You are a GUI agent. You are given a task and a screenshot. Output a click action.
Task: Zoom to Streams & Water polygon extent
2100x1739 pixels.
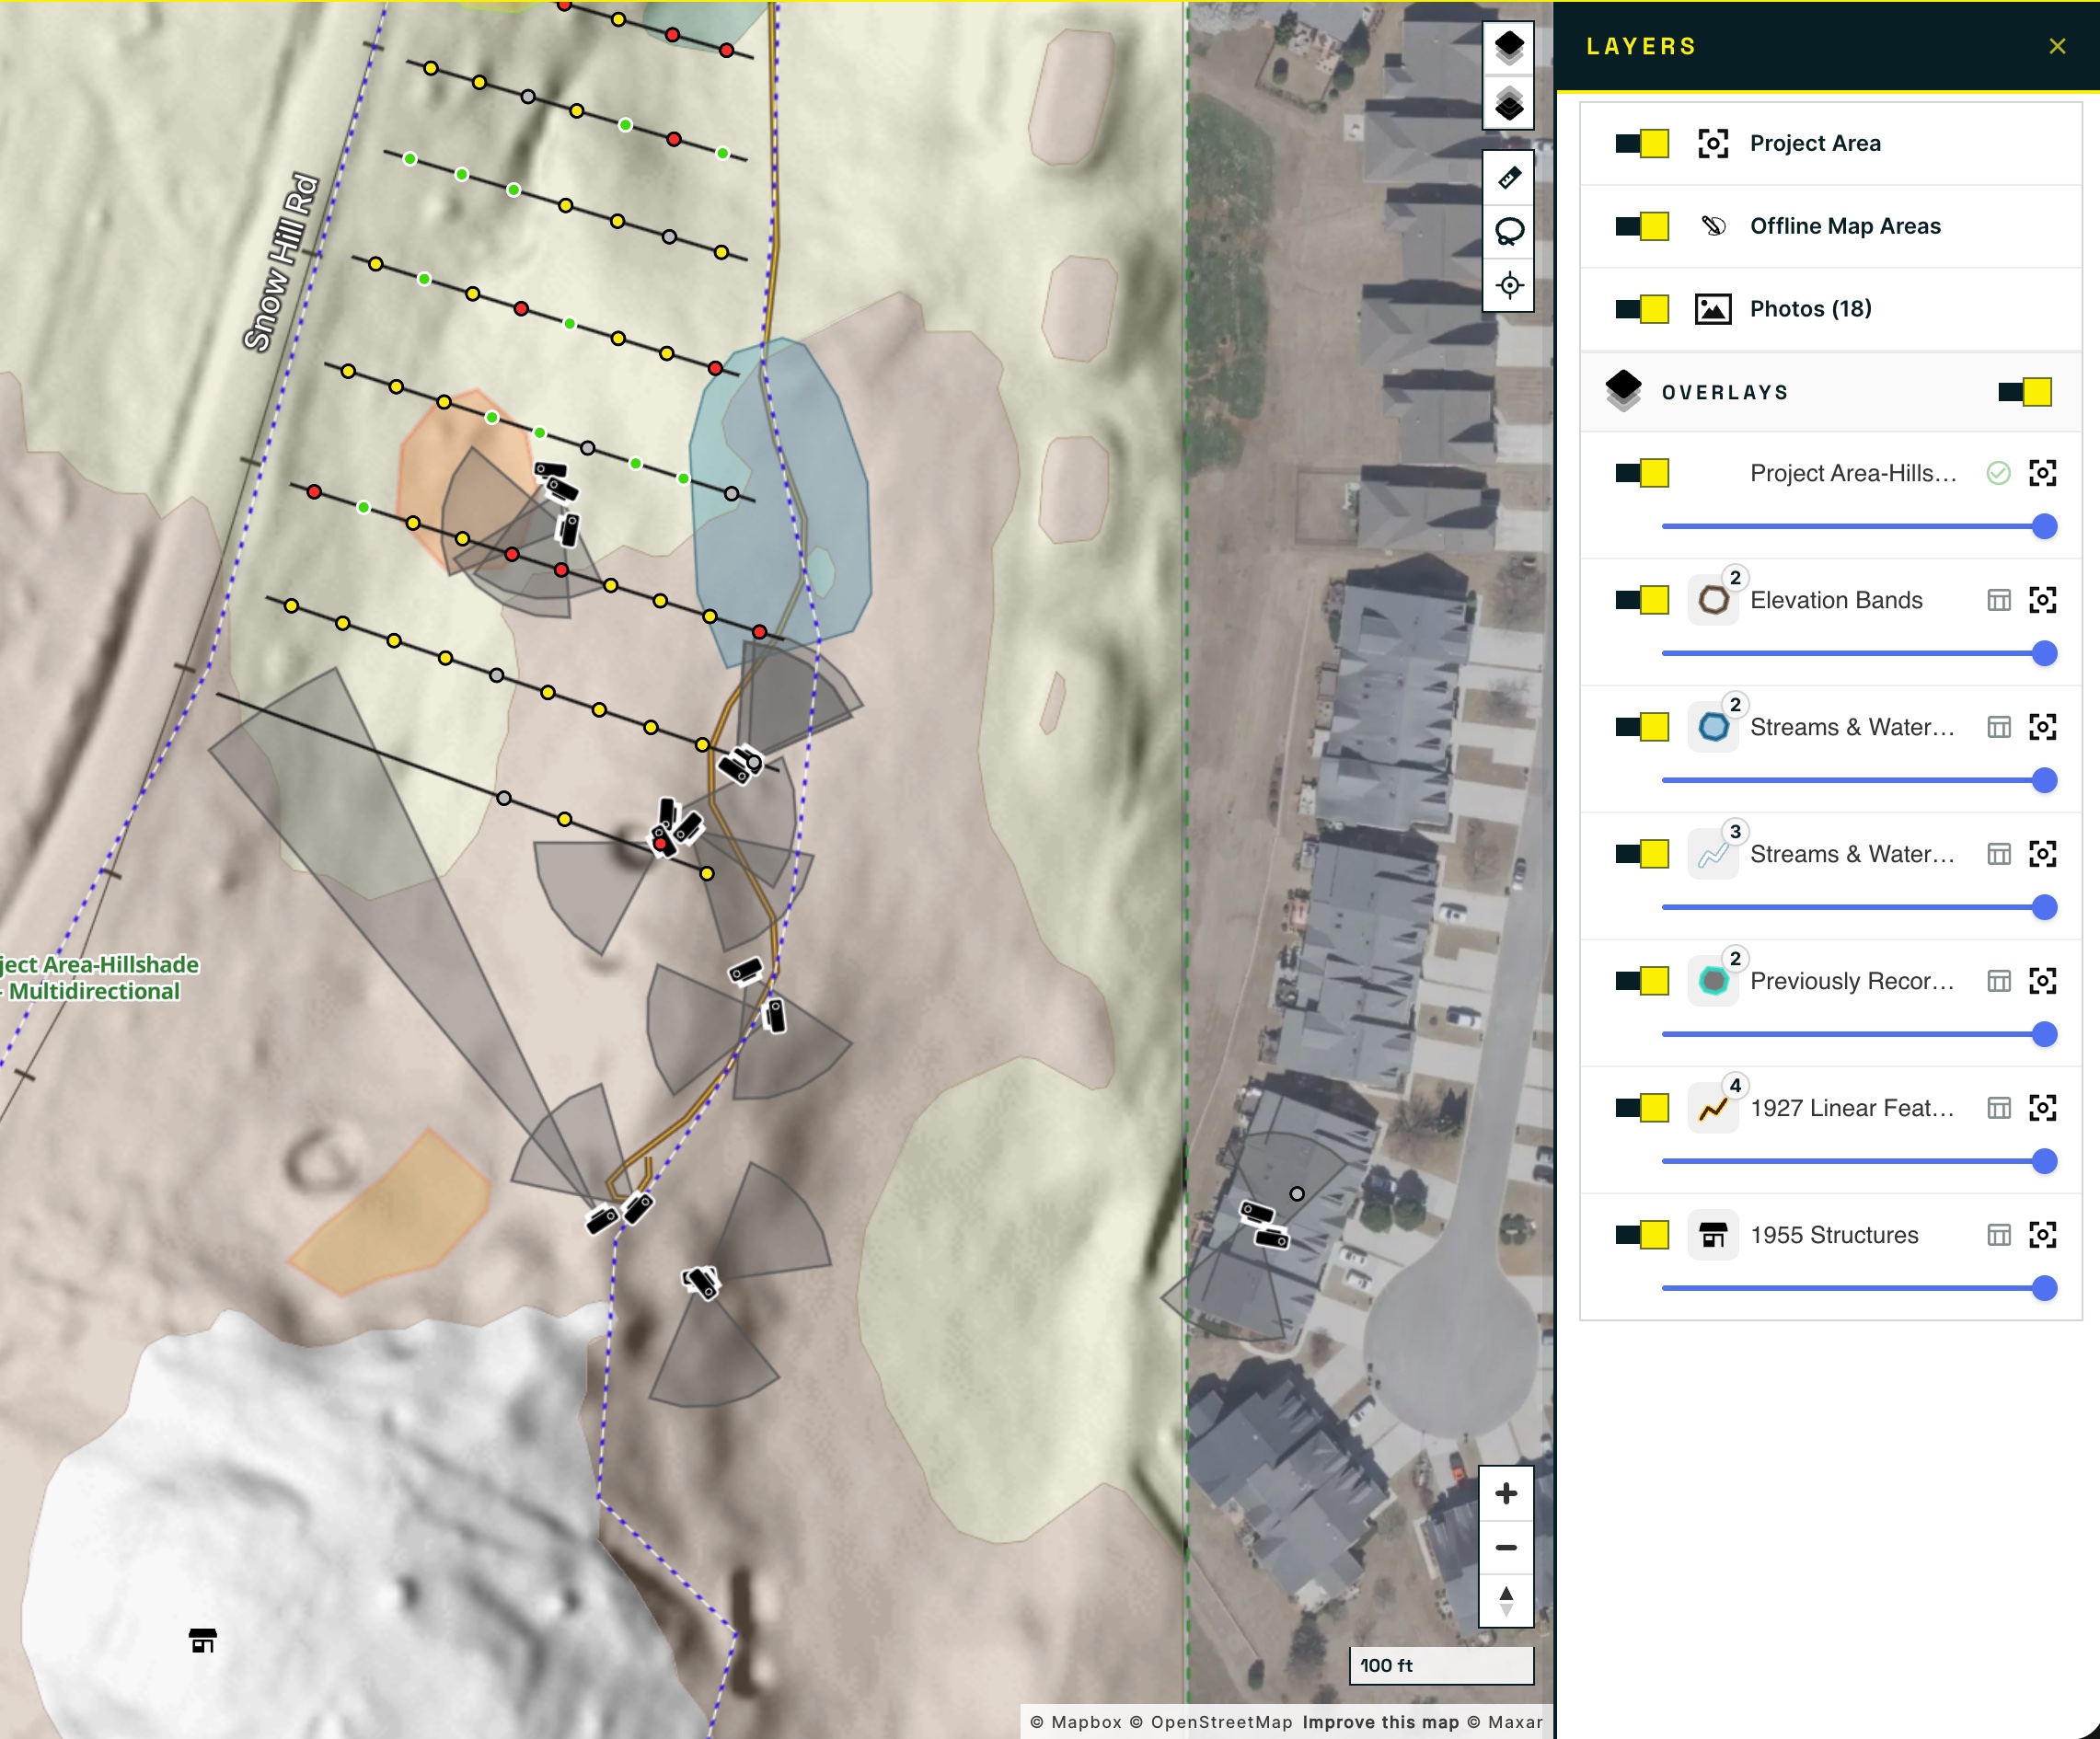(2043, 727)
